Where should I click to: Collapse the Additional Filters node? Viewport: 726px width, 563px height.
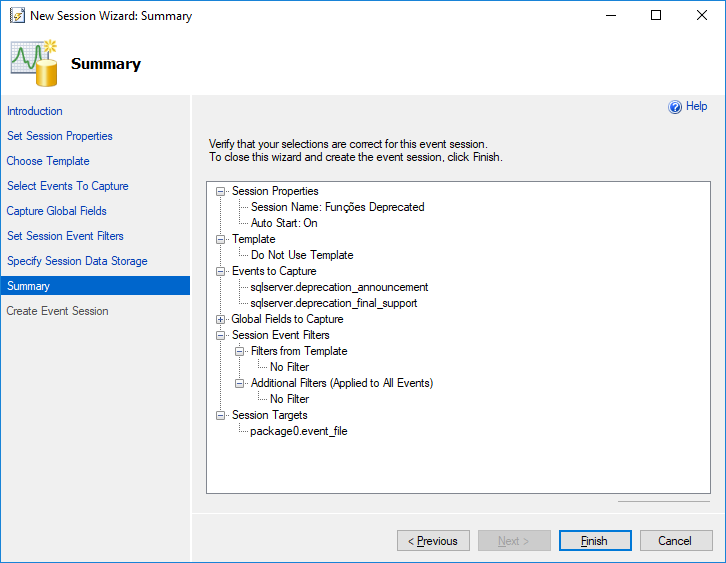coord(239,383)
